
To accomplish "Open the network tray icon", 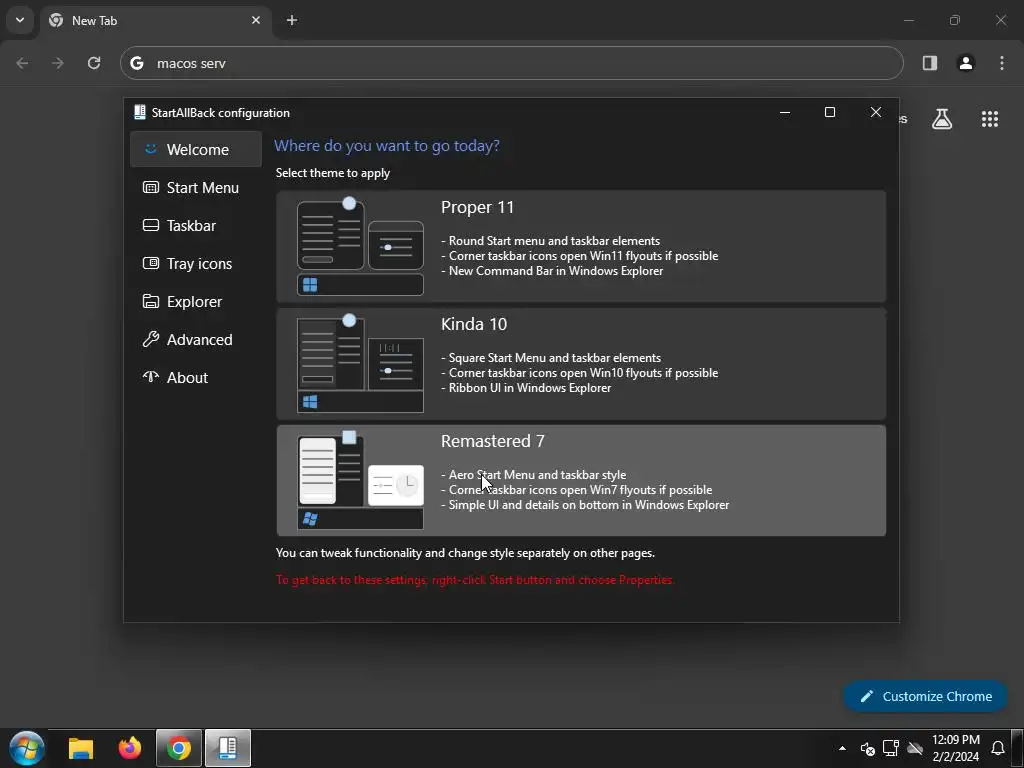I will click(891, 748).
